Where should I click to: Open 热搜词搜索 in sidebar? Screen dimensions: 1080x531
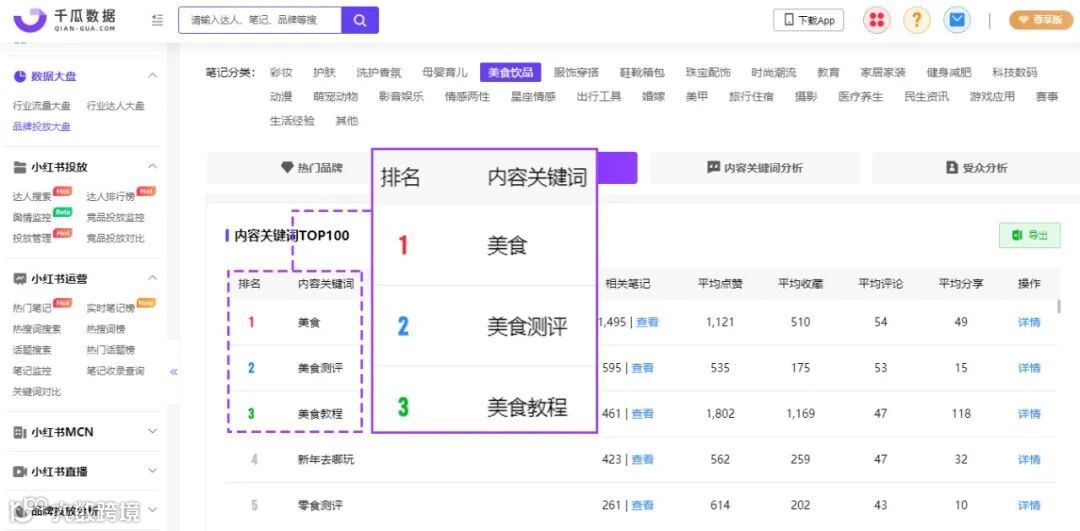(x=37, y=329)
